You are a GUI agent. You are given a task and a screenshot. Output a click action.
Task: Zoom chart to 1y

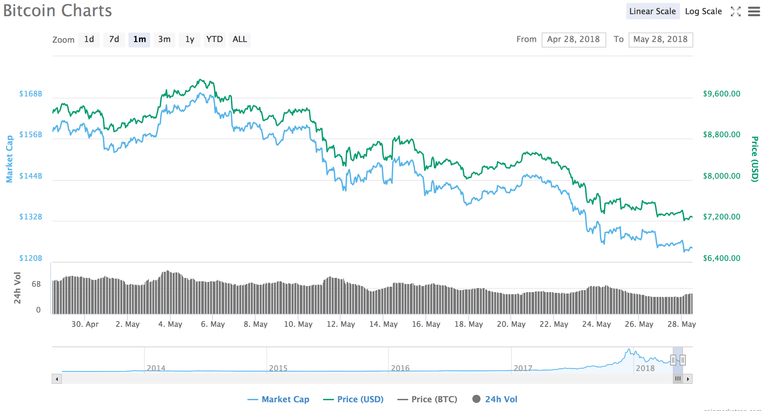pos(190,39)
